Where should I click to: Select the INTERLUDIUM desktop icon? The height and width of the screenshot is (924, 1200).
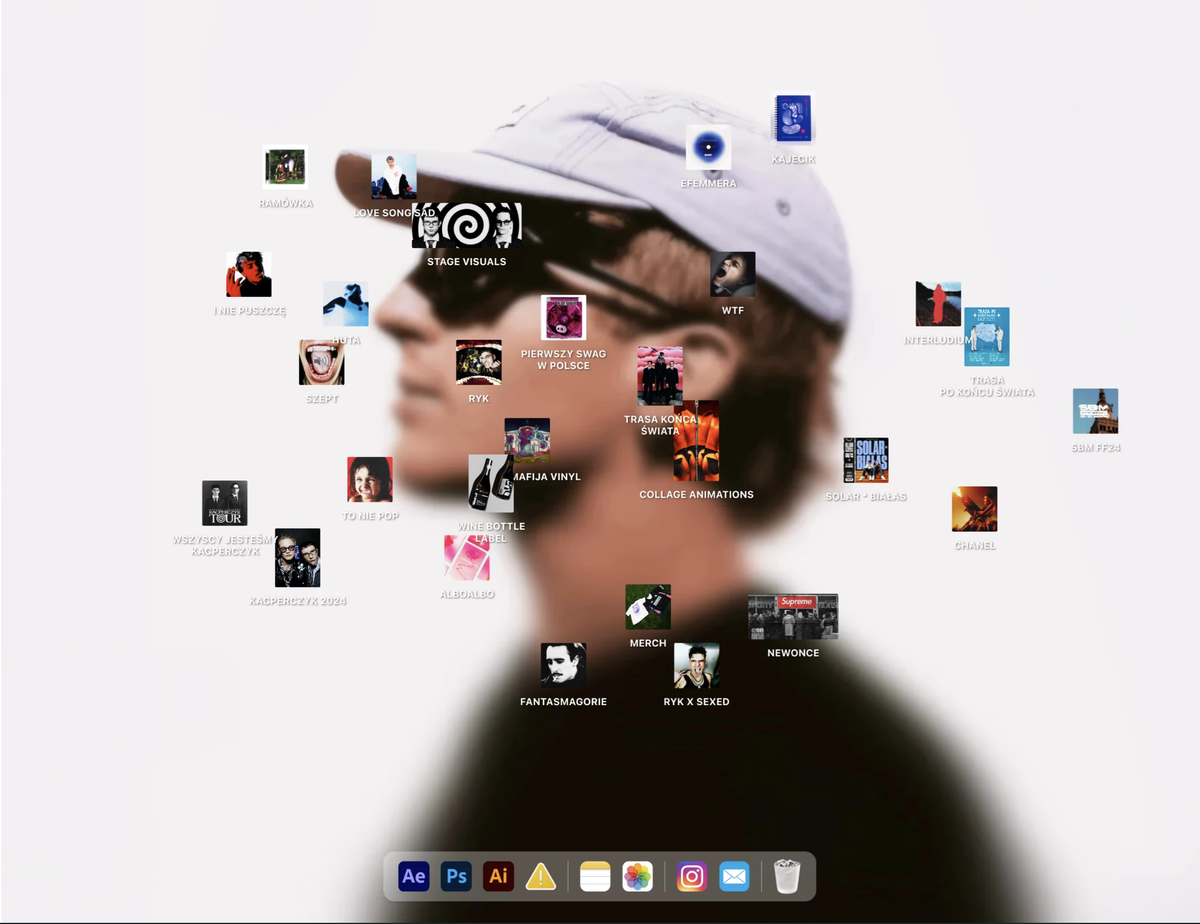coord(938,304)
